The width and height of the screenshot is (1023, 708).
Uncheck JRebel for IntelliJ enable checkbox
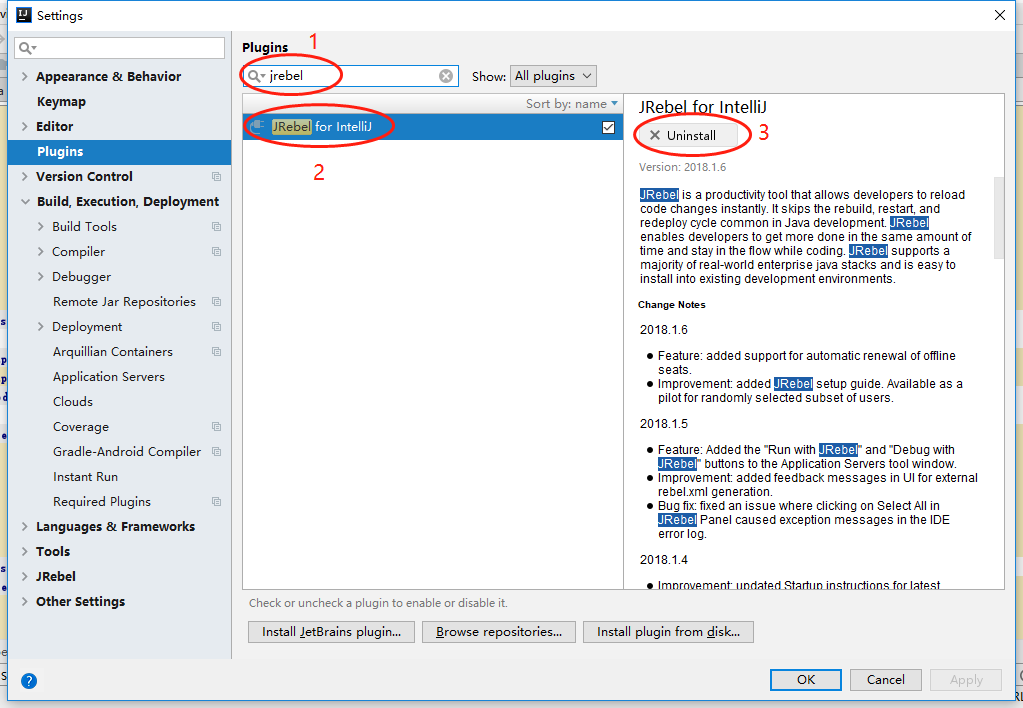click(608, 127)
